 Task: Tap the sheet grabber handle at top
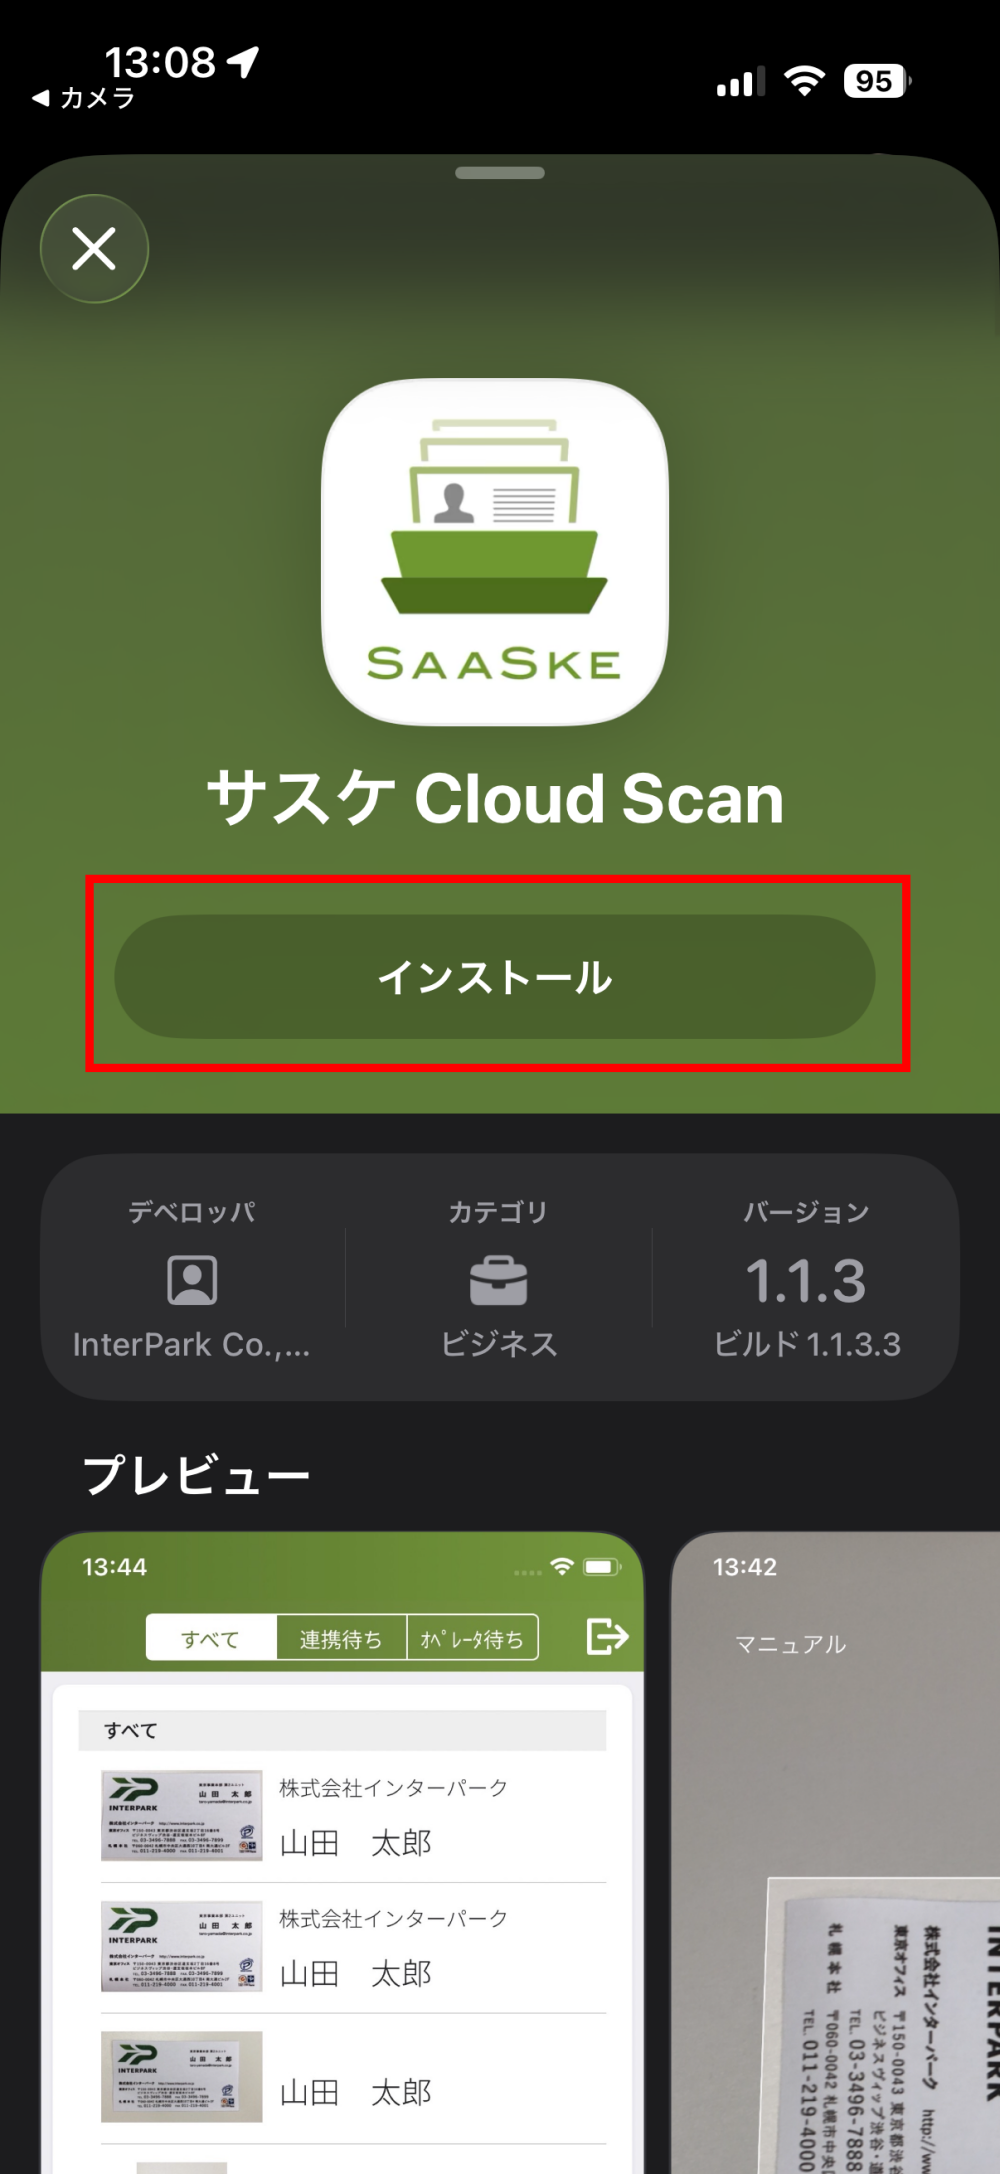pos(500,173)
